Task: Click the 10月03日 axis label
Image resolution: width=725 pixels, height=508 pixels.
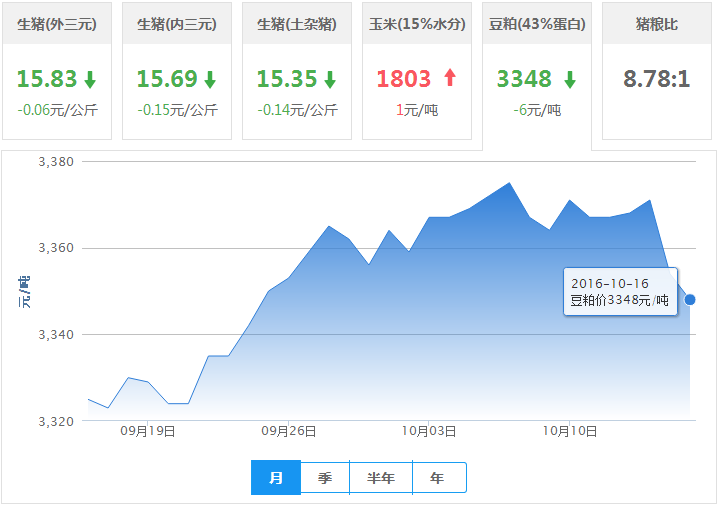Action: [429, 431]
